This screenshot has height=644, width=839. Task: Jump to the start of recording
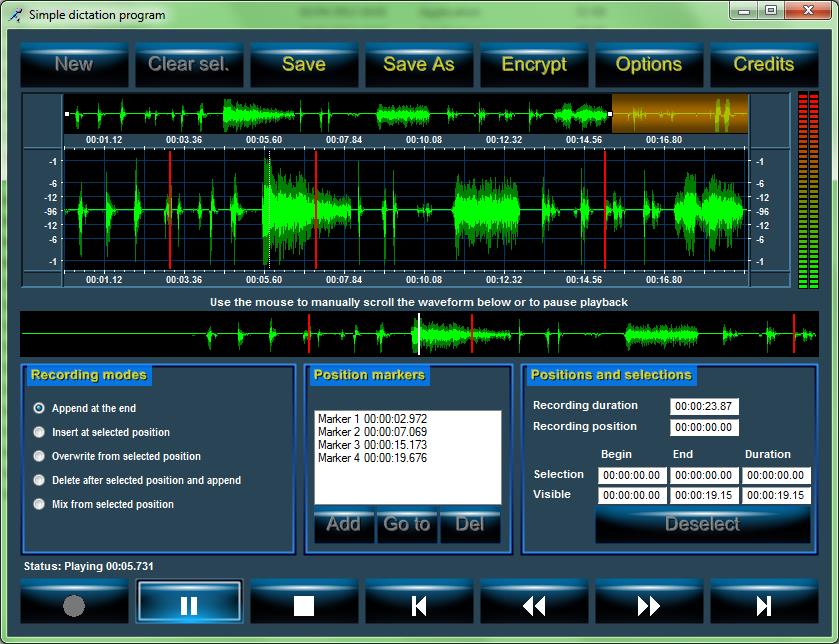coord(419,605)
